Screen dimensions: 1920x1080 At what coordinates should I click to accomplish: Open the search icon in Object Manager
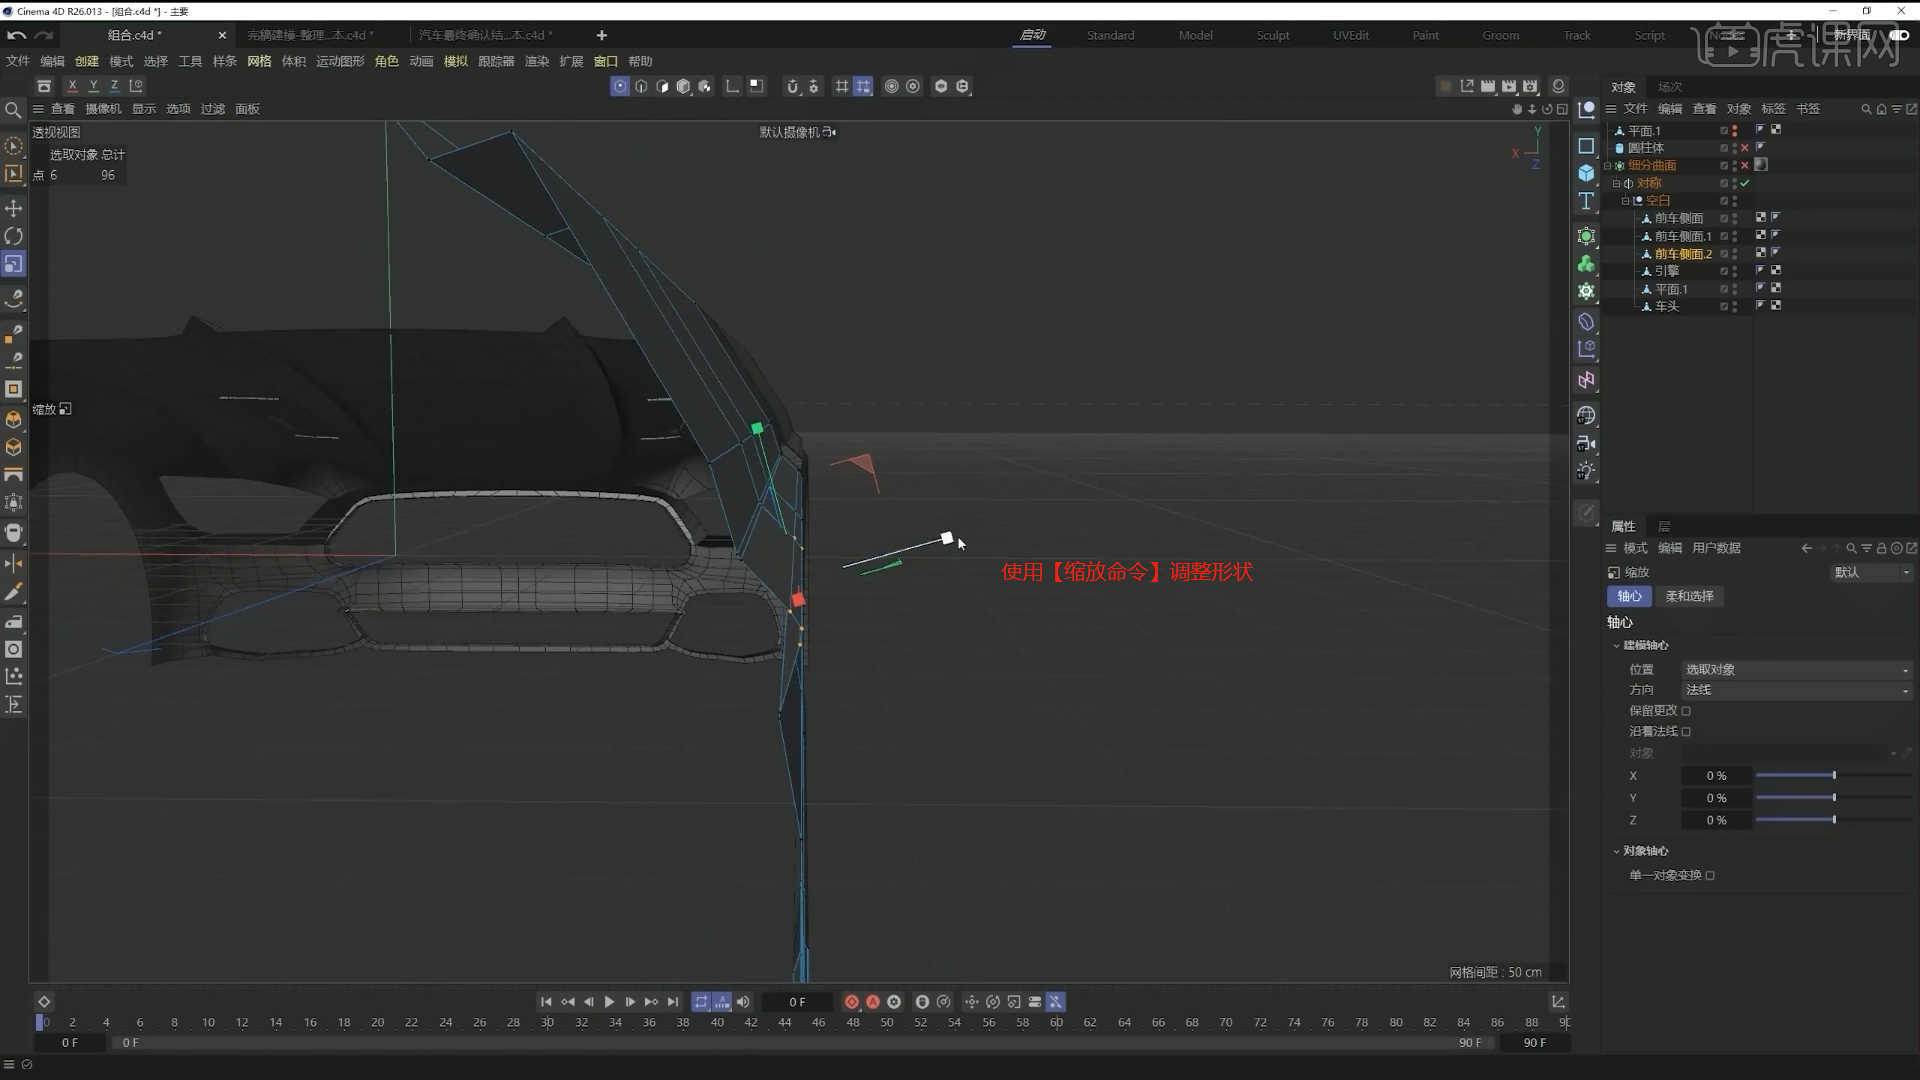(1866, 108)
